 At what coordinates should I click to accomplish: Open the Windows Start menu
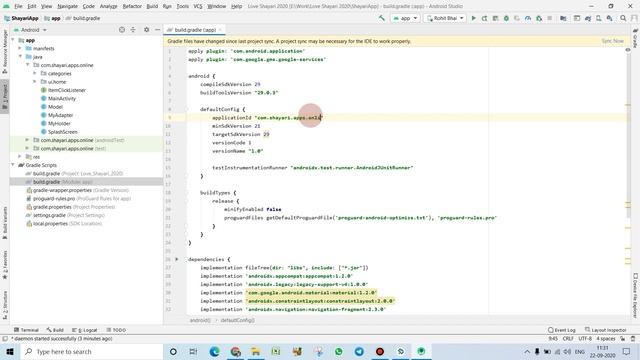click(10, 351)
